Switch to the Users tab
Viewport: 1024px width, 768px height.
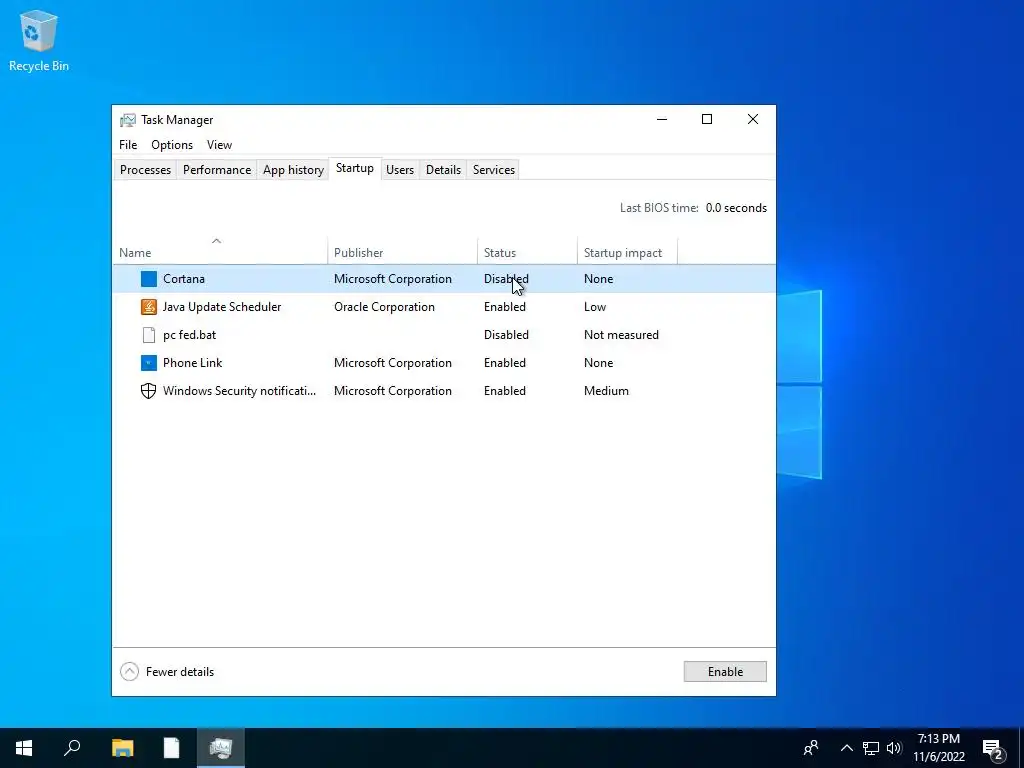coord(400,170)
